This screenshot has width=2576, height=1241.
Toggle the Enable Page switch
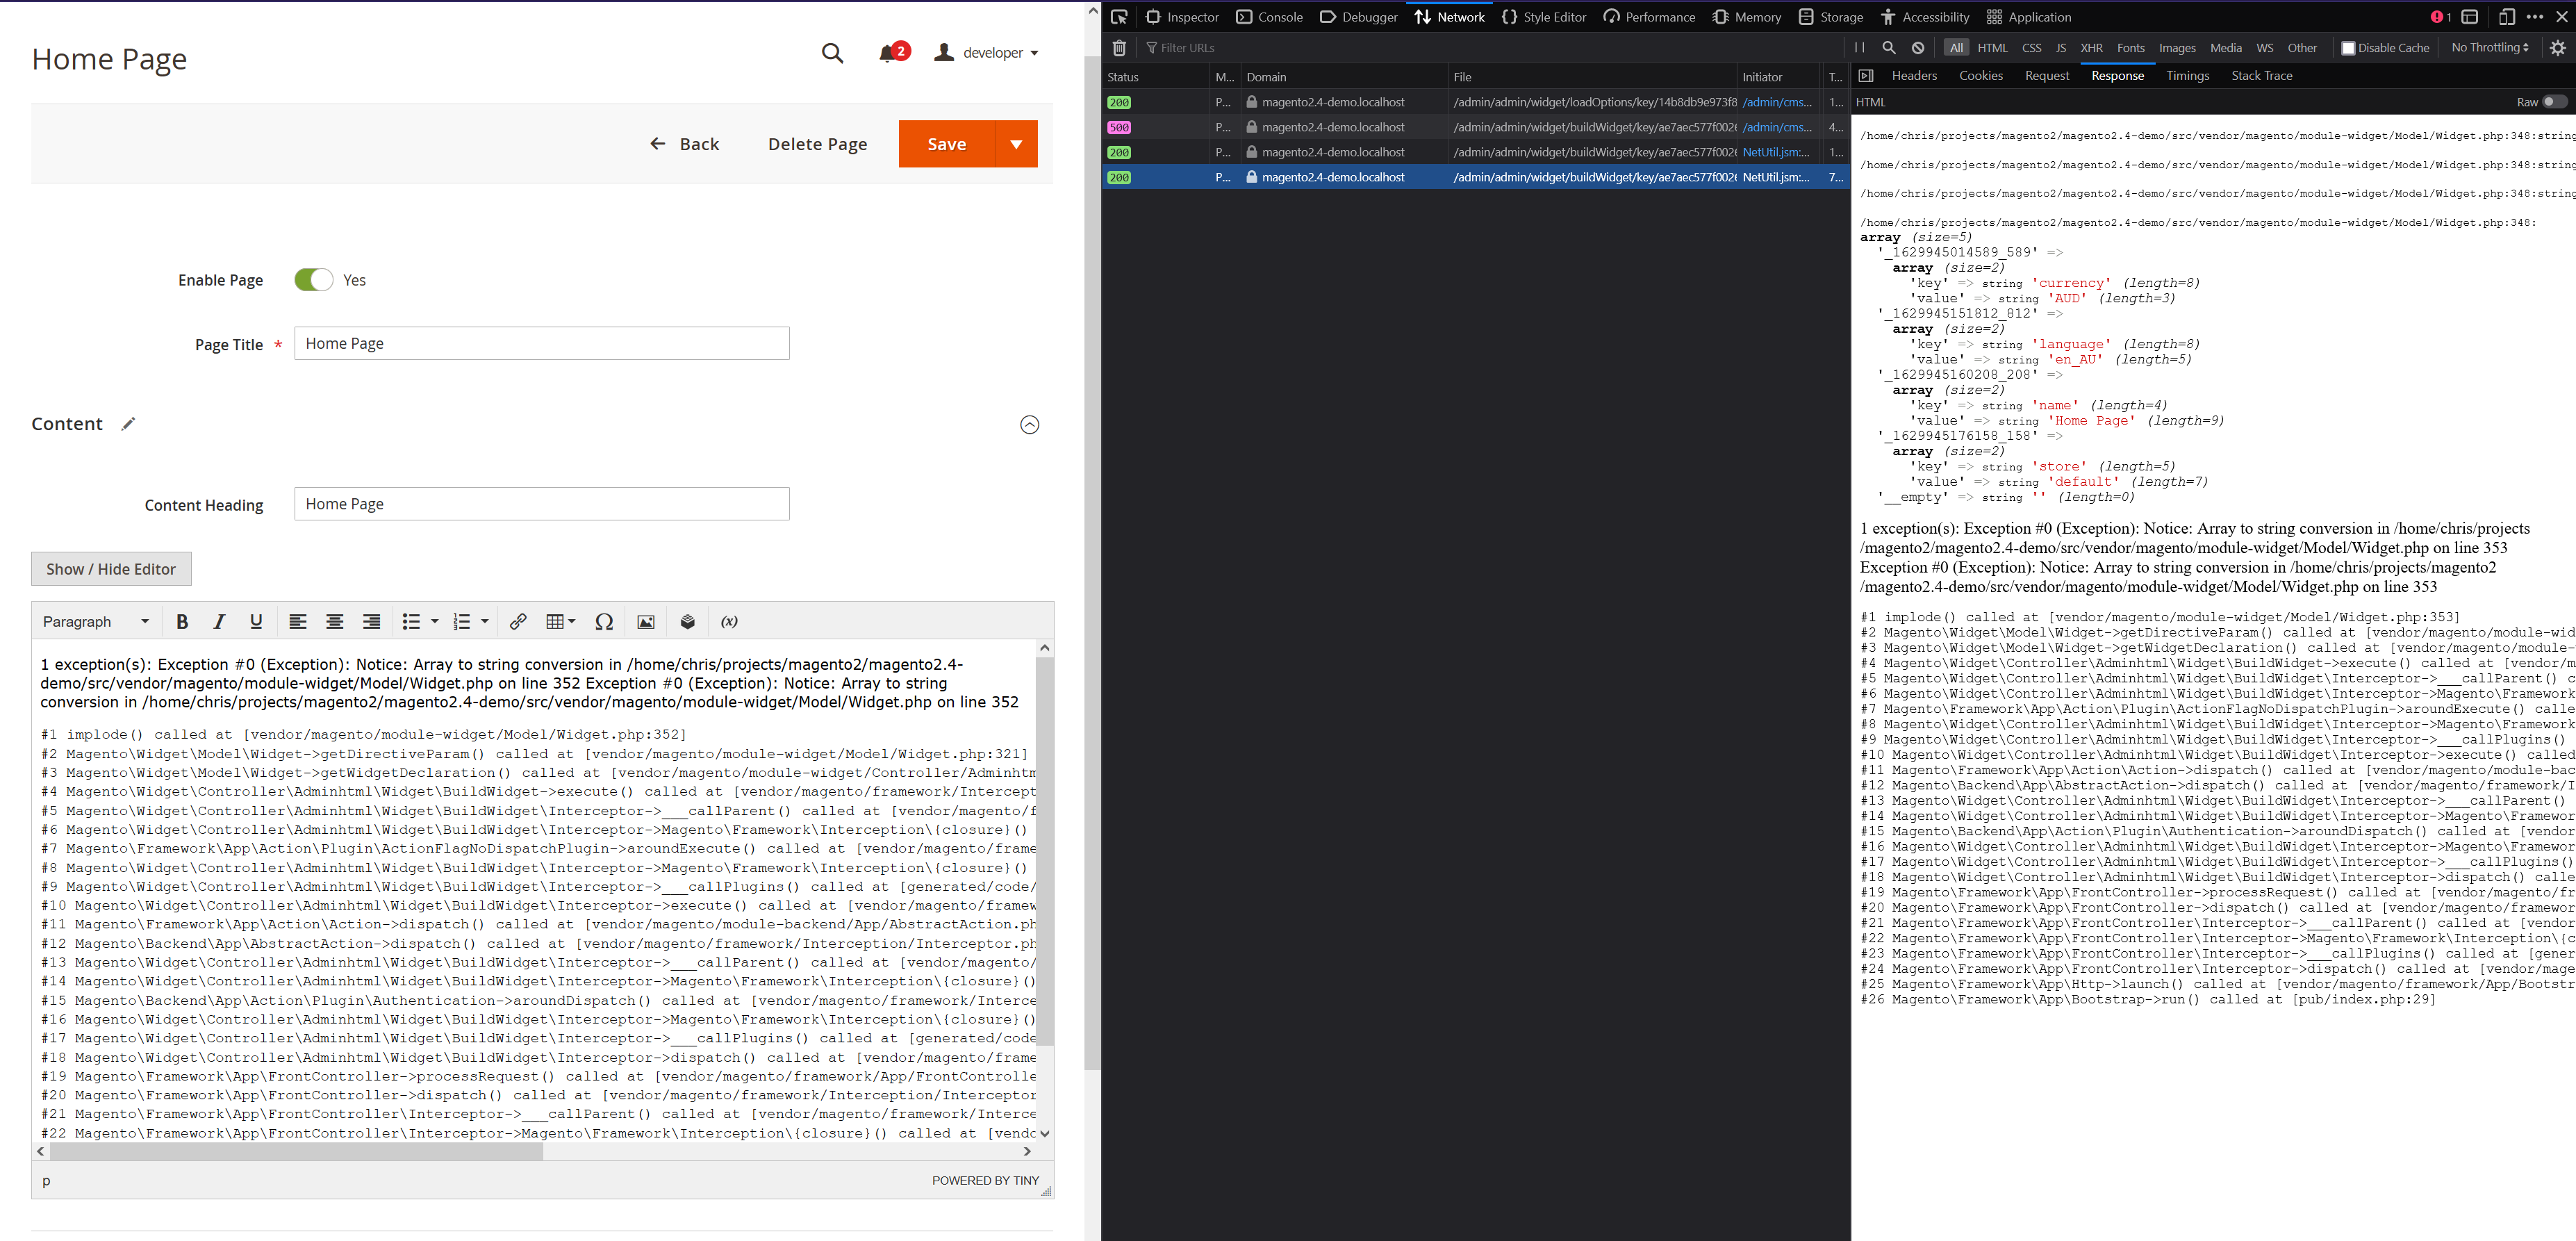point(313,280)
